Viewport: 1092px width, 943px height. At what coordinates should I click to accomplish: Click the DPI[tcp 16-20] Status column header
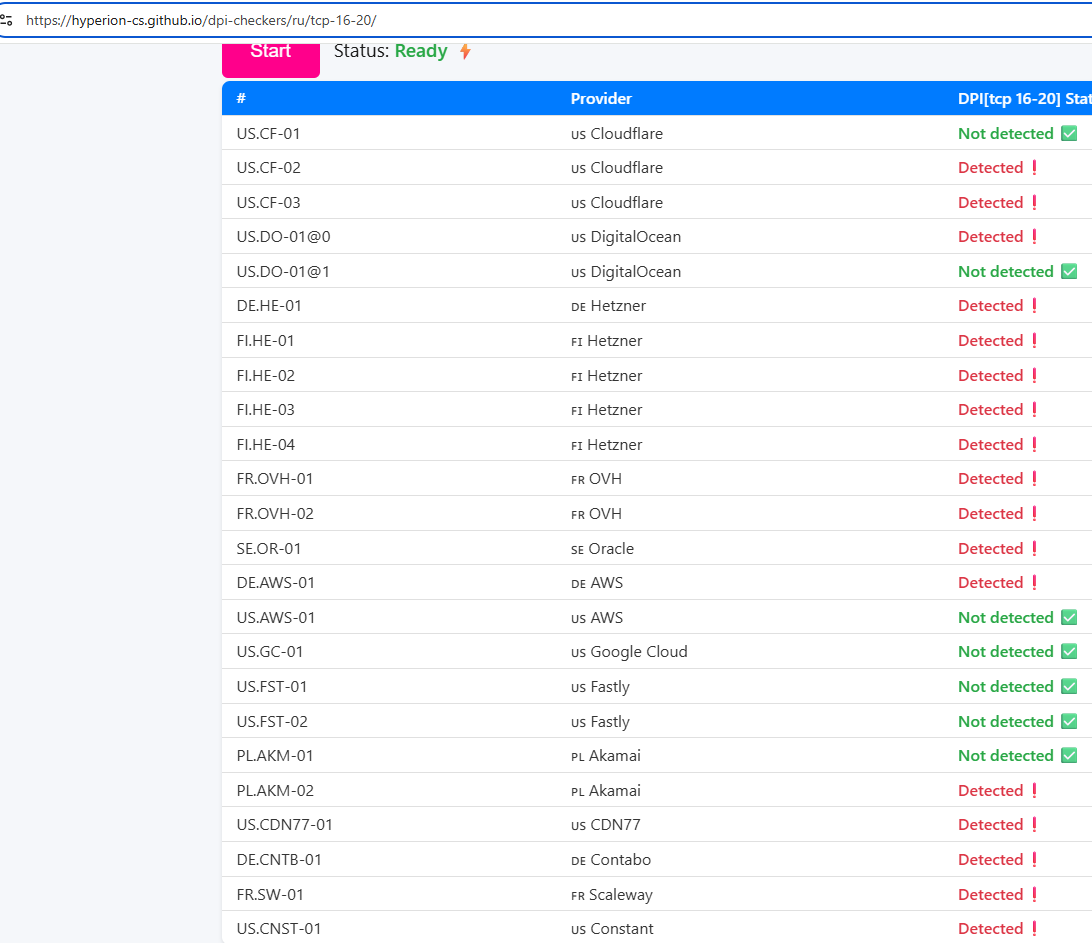[x=1024, y=98]
